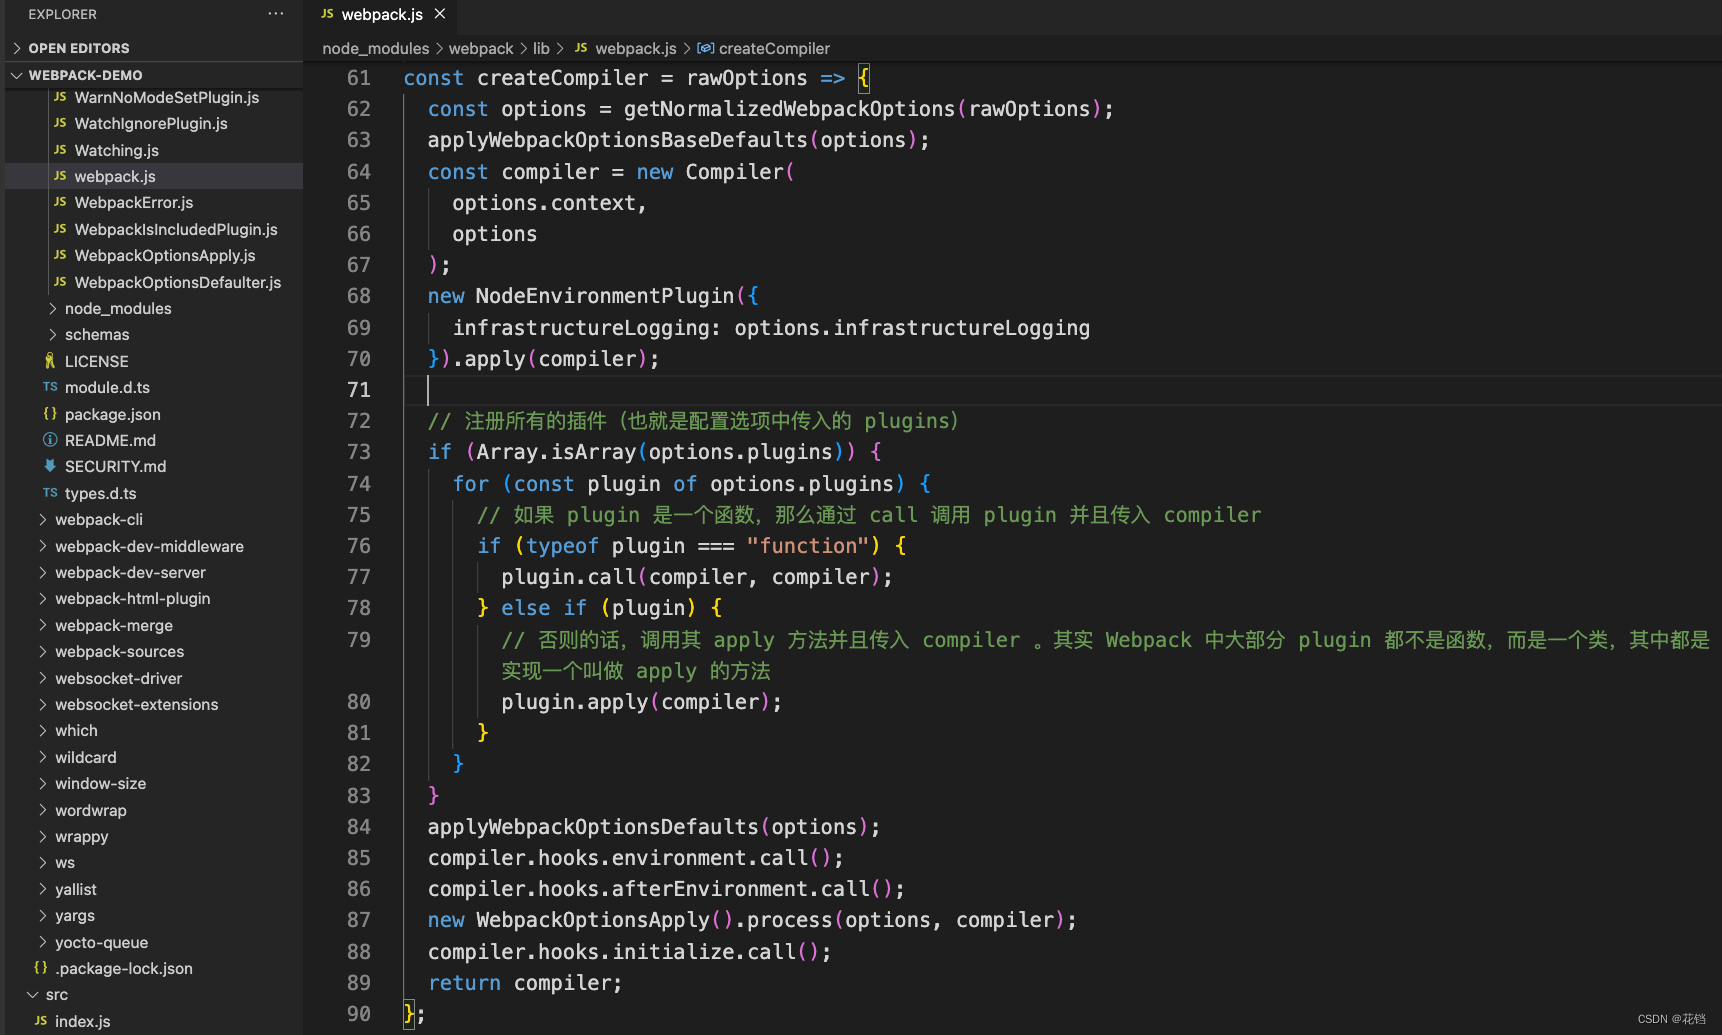Click NodeEnvironmentPlugin on line 68
This screenshot has height=1035, width=1722.
click(x=605, y=296)
